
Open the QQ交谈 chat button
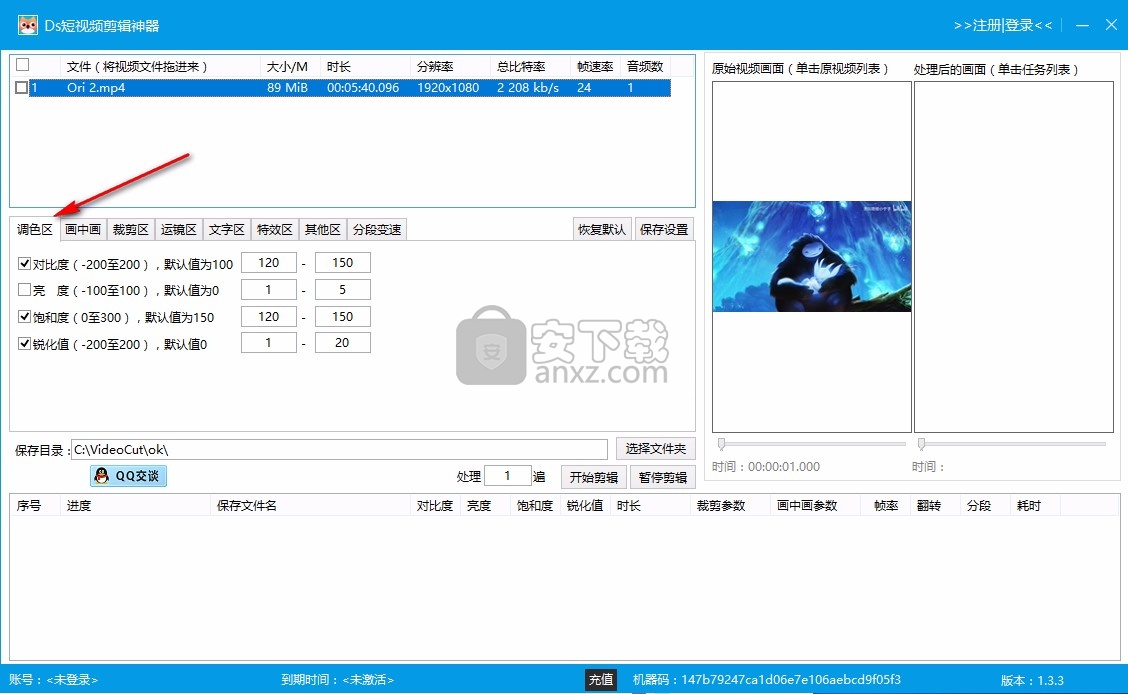[x=128, y=476]
